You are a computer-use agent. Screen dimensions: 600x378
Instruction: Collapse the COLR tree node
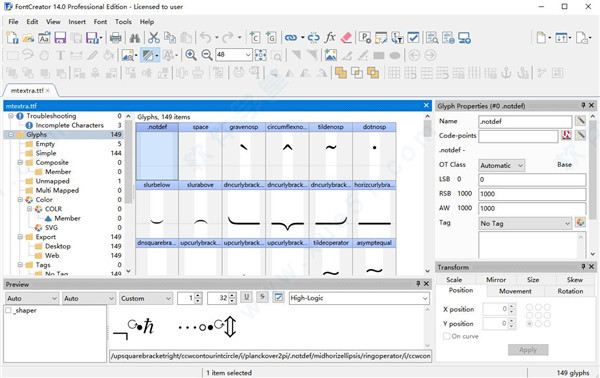pyautogui.click(x=29, y=209)
